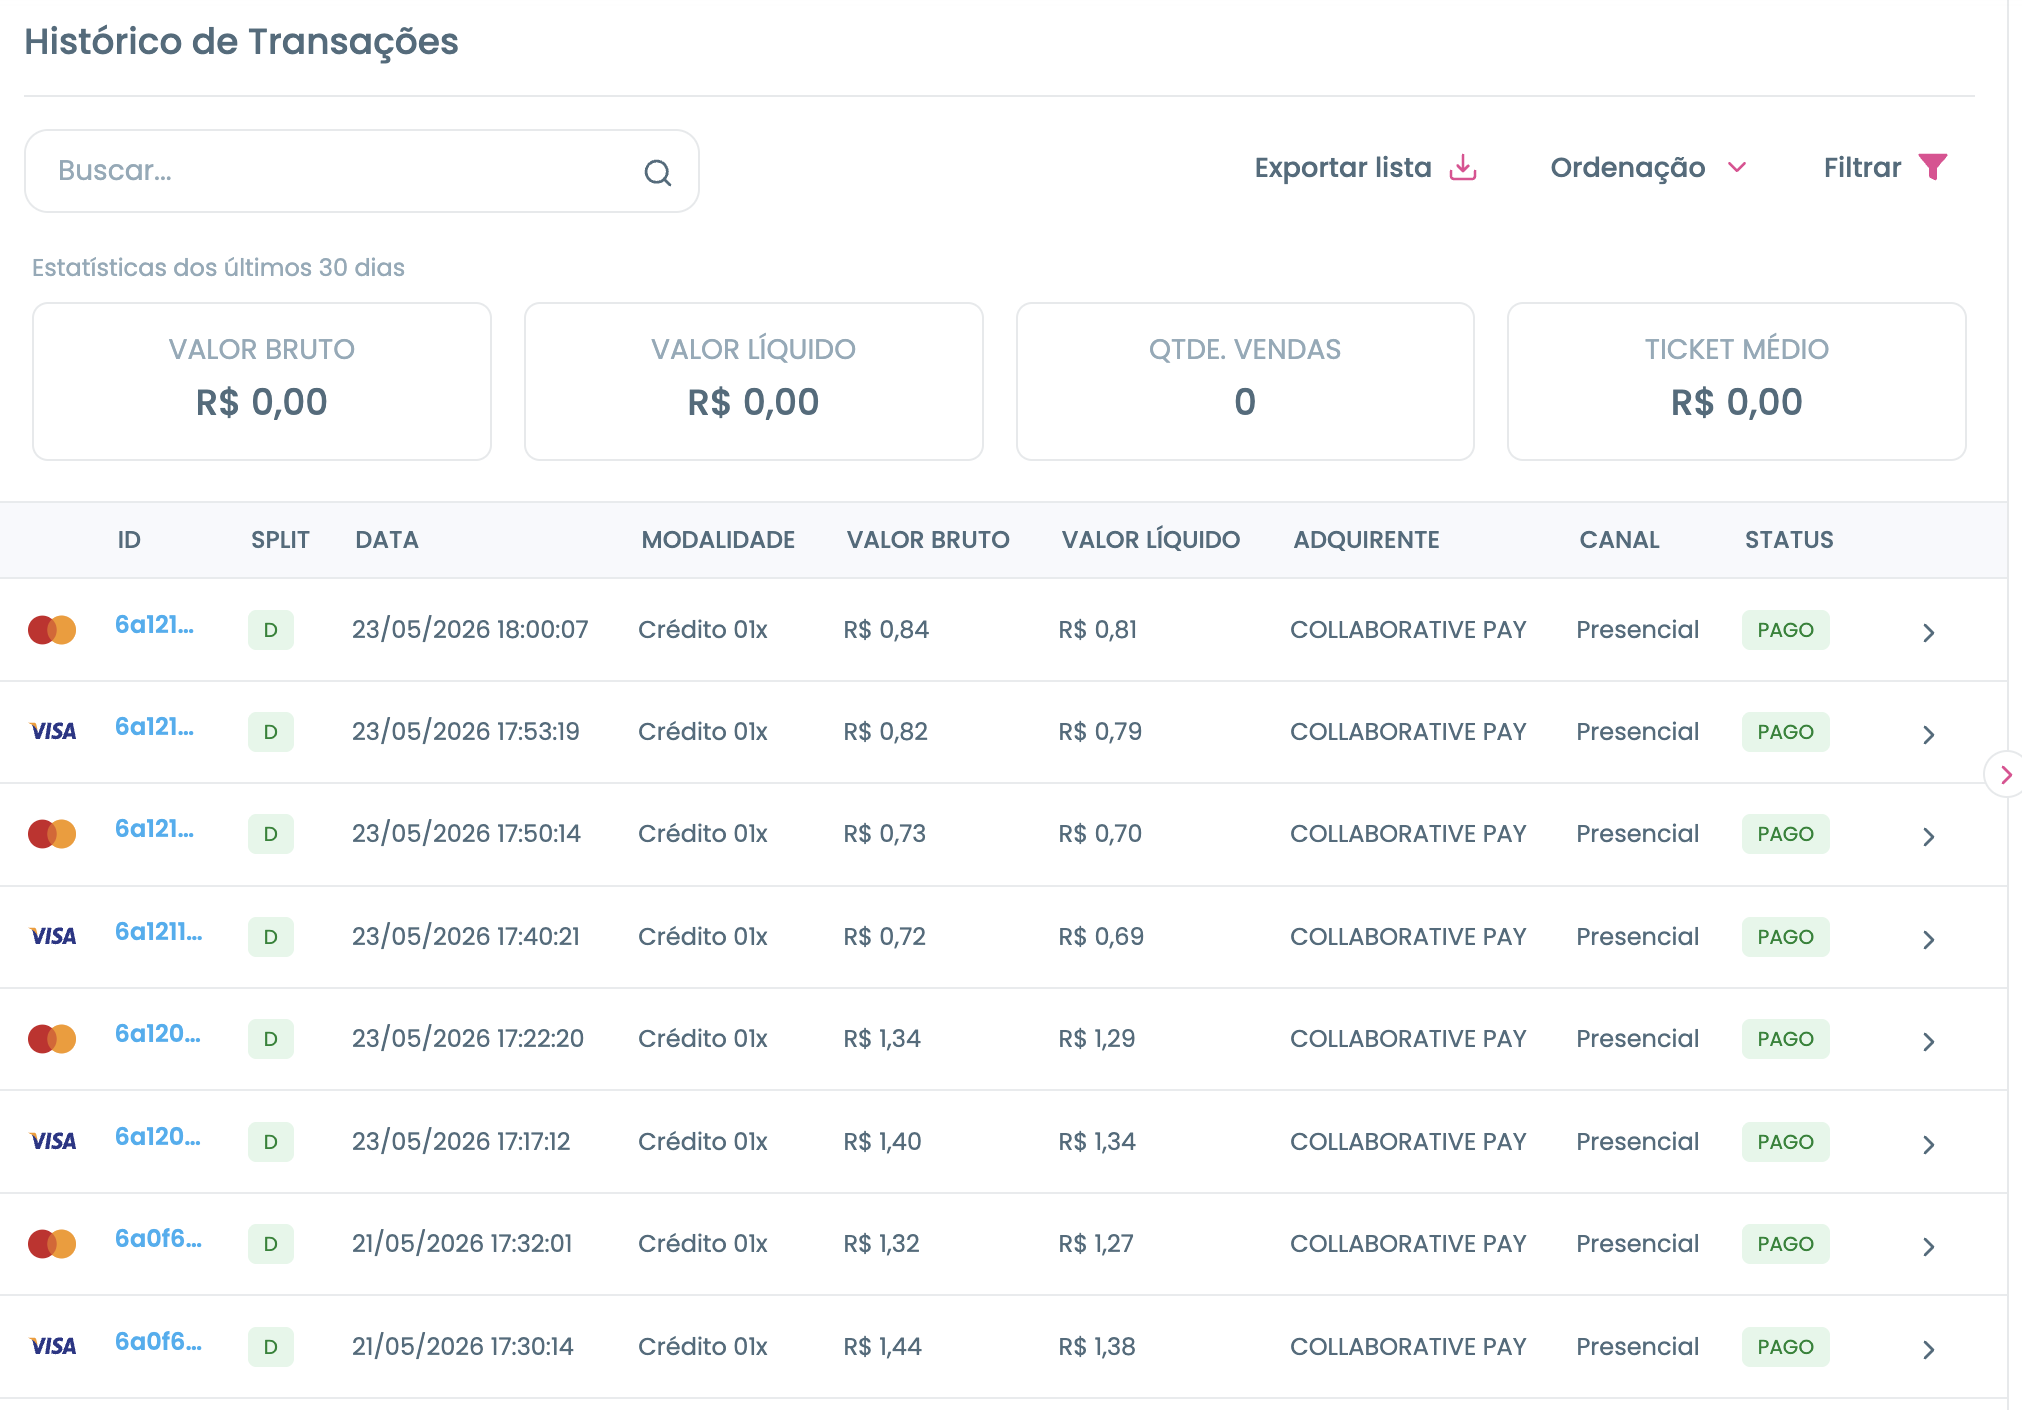Screen dimensions: 2022x1410
Task: Click net value R$ 1,38 cell
Action: point(1097,1347)
